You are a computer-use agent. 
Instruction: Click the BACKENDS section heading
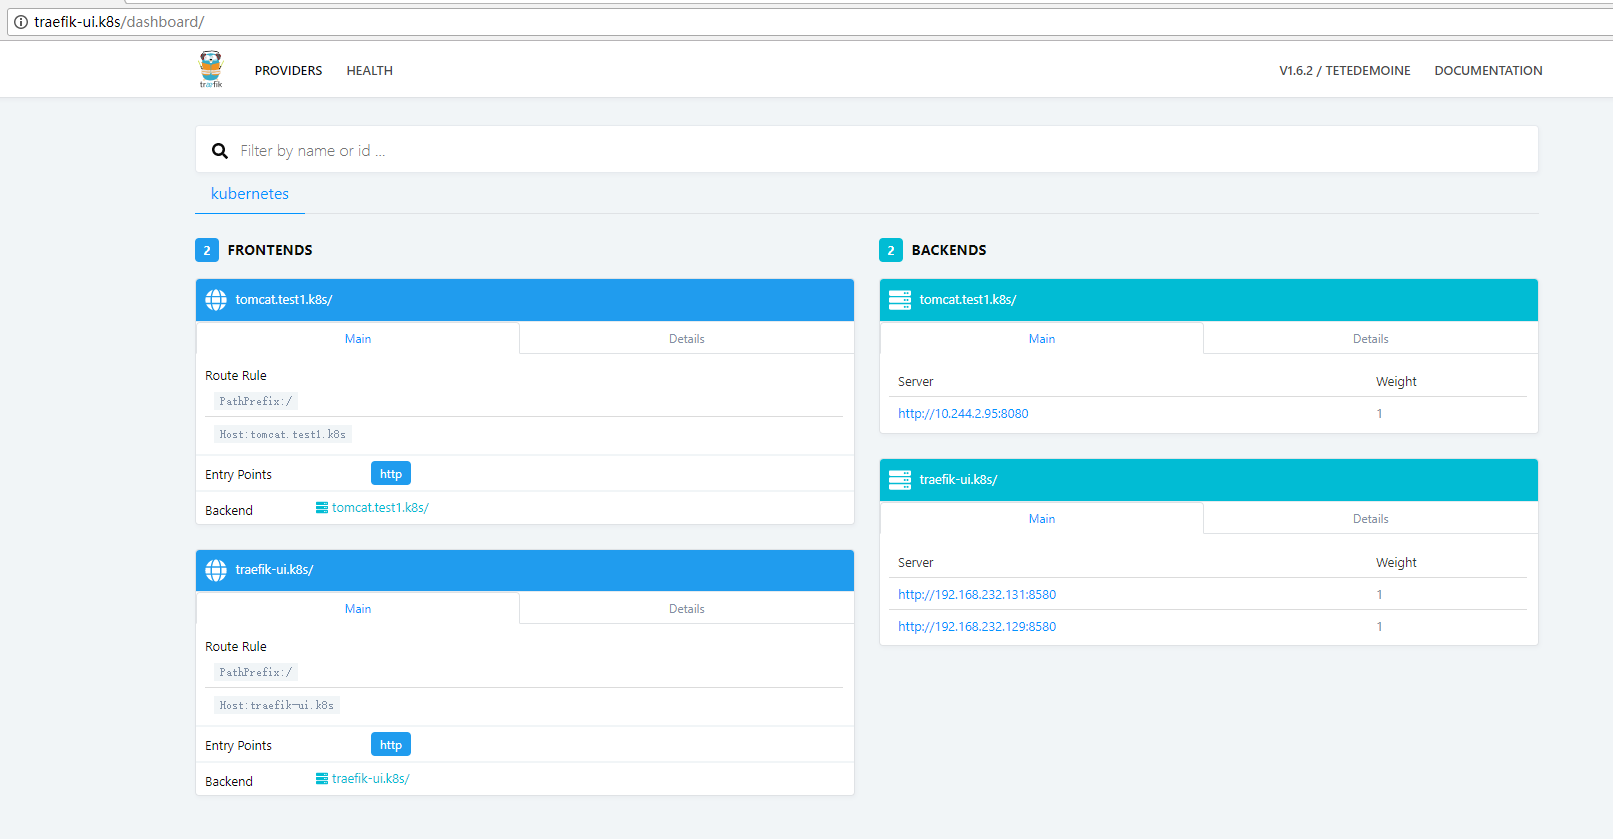pyautogui.click(x=949, y=250)
